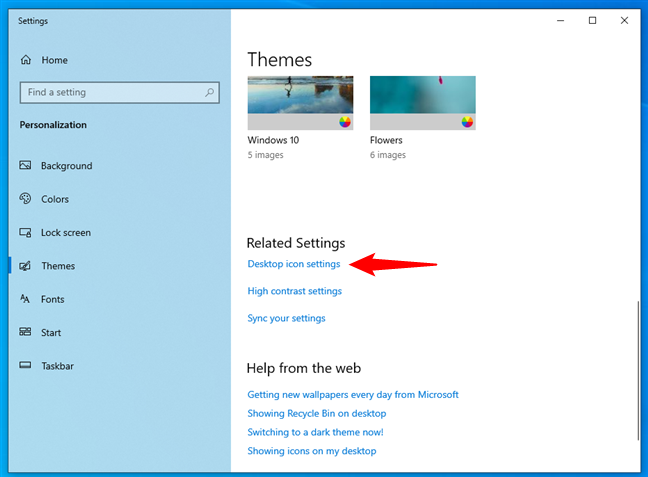Screen dimensions: 648x477
Task: Click the search magnifier icon
Action: click(210, 92)
